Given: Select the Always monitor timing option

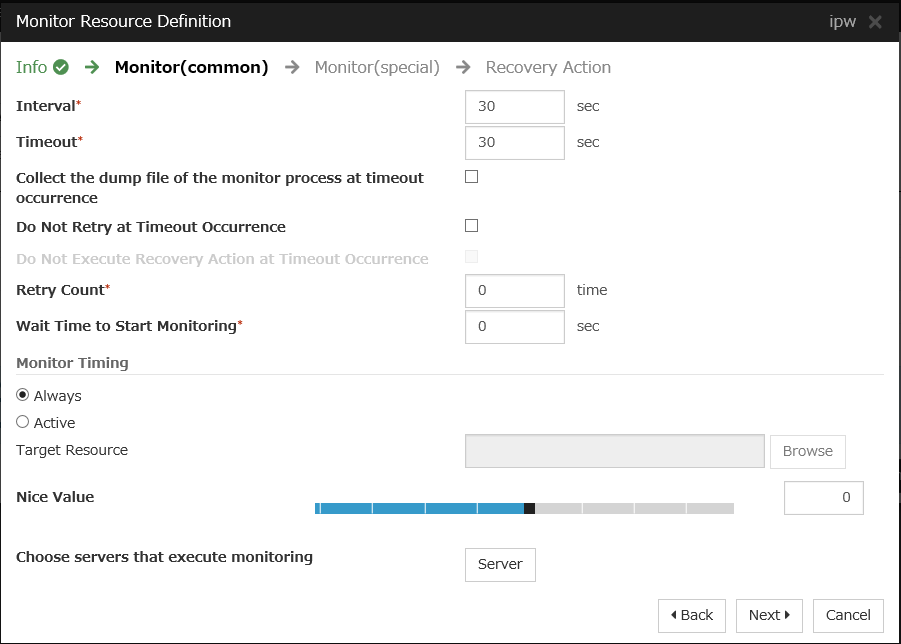Looking at the screenshot, I should coord(23,395).
